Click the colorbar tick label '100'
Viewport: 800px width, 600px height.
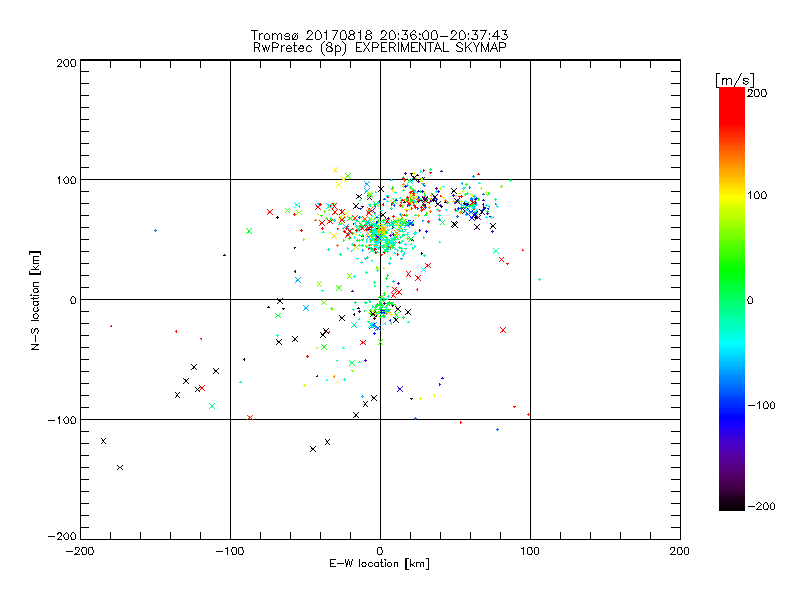(x=757, y=195)
